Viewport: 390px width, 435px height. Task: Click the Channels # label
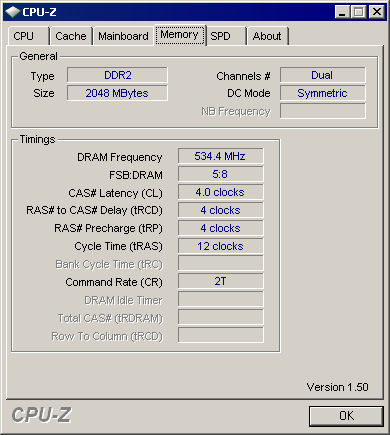[x=243, y=76]
